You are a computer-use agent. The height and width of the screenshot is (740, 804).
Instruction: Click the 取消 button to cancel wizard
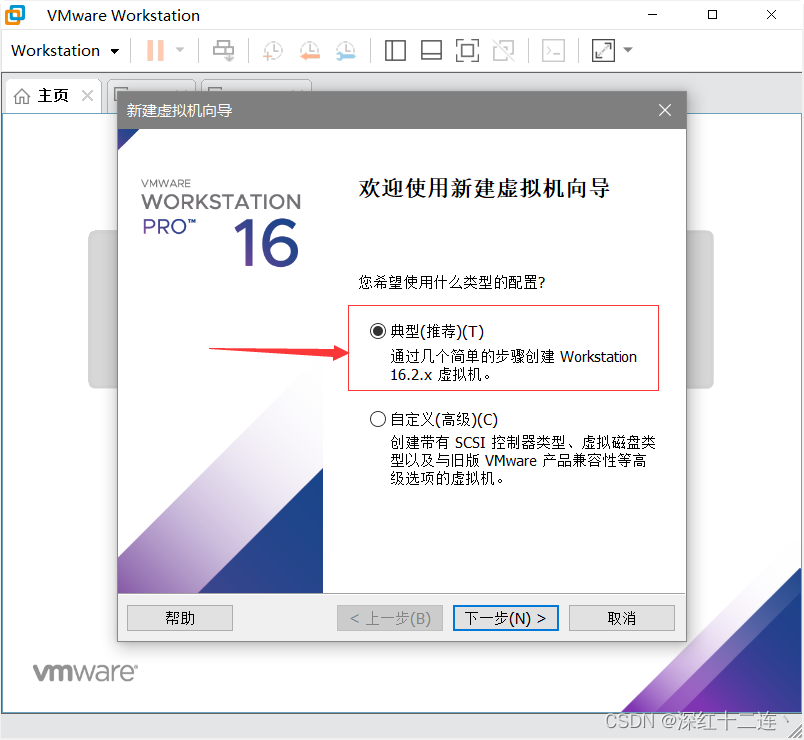(x=621, y=617)
